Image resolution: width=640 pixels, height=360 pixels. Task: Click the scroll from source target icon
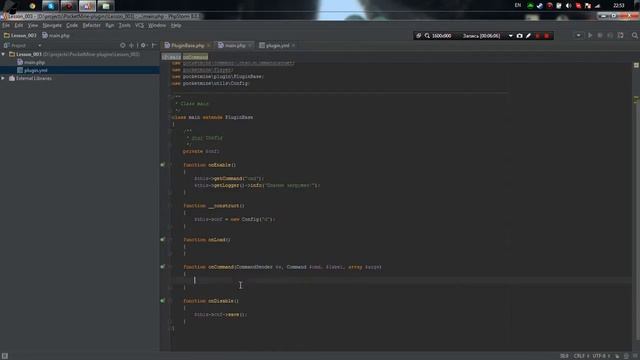click(x=122, y=45)
